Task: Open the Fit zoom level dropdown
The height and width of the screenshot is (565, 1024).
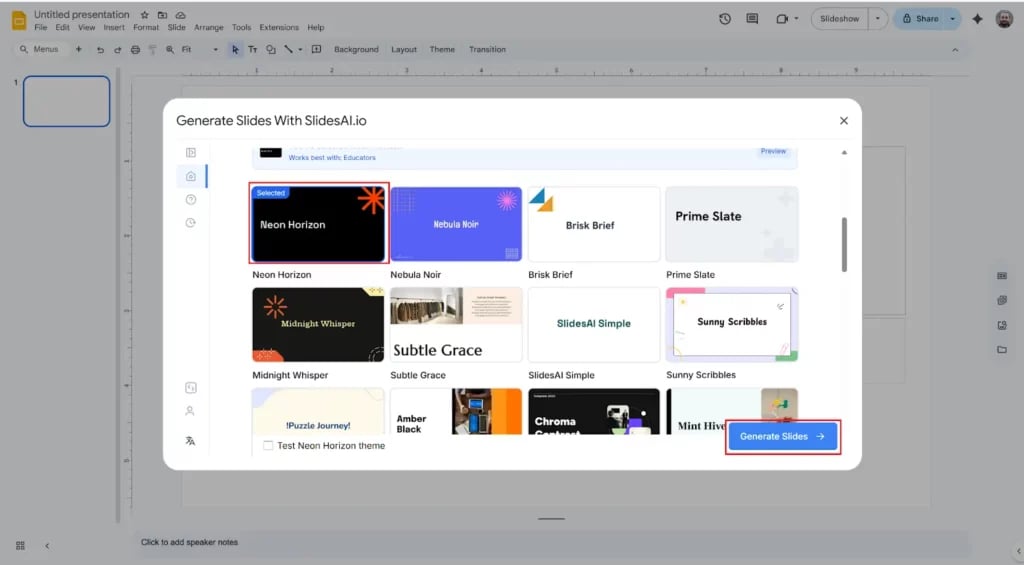Action: tap(200, 49)
